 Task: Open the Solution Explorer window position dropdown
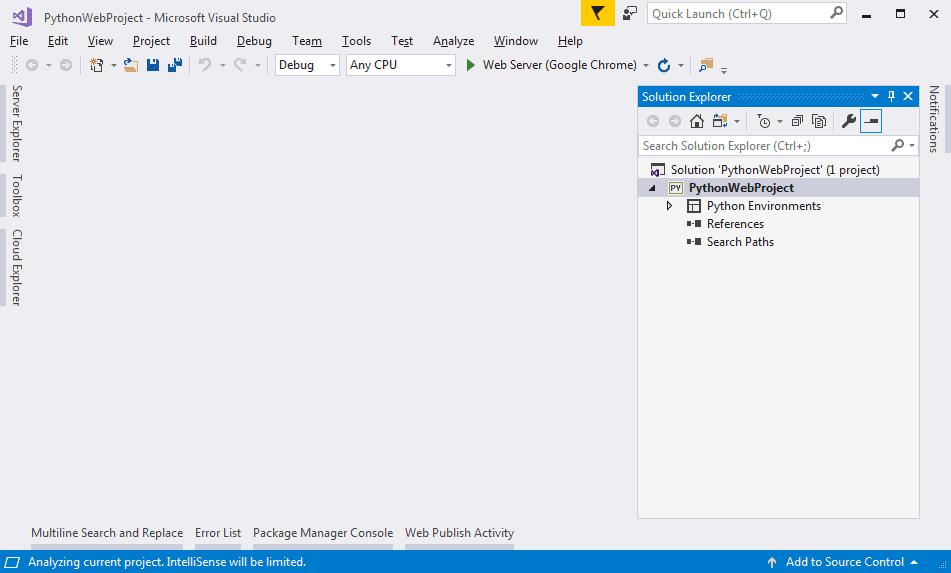tap(875, 96)
